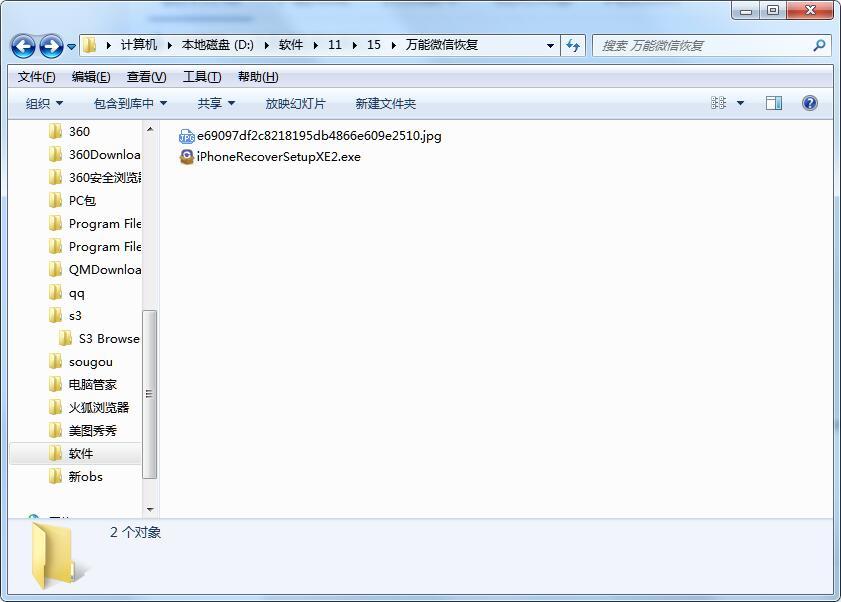Select the PC包 folder in tree
This screenshot has height=602, width=841.
coord(82,201)
